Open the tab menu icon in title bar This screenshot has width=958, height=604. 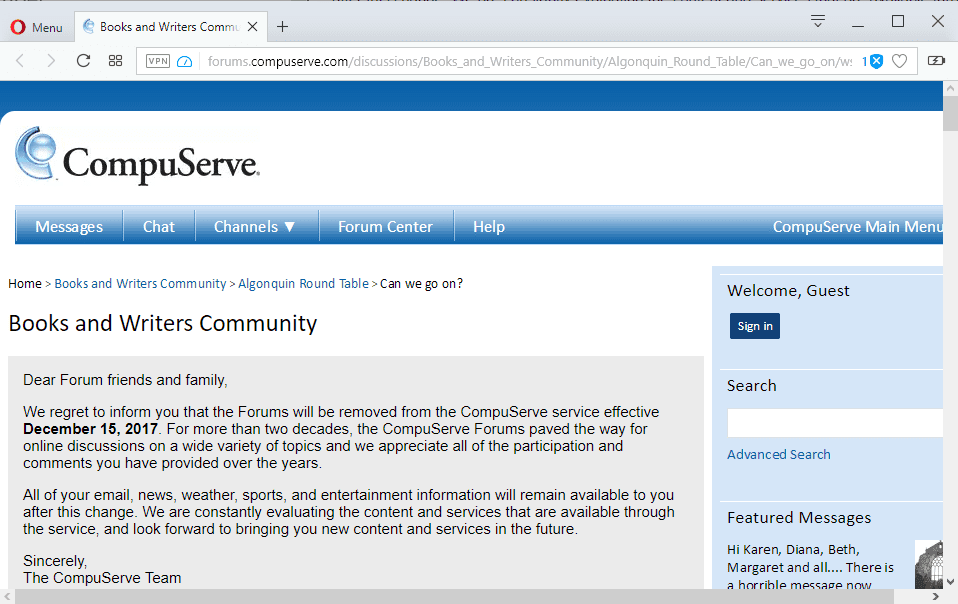coord(817,21)
